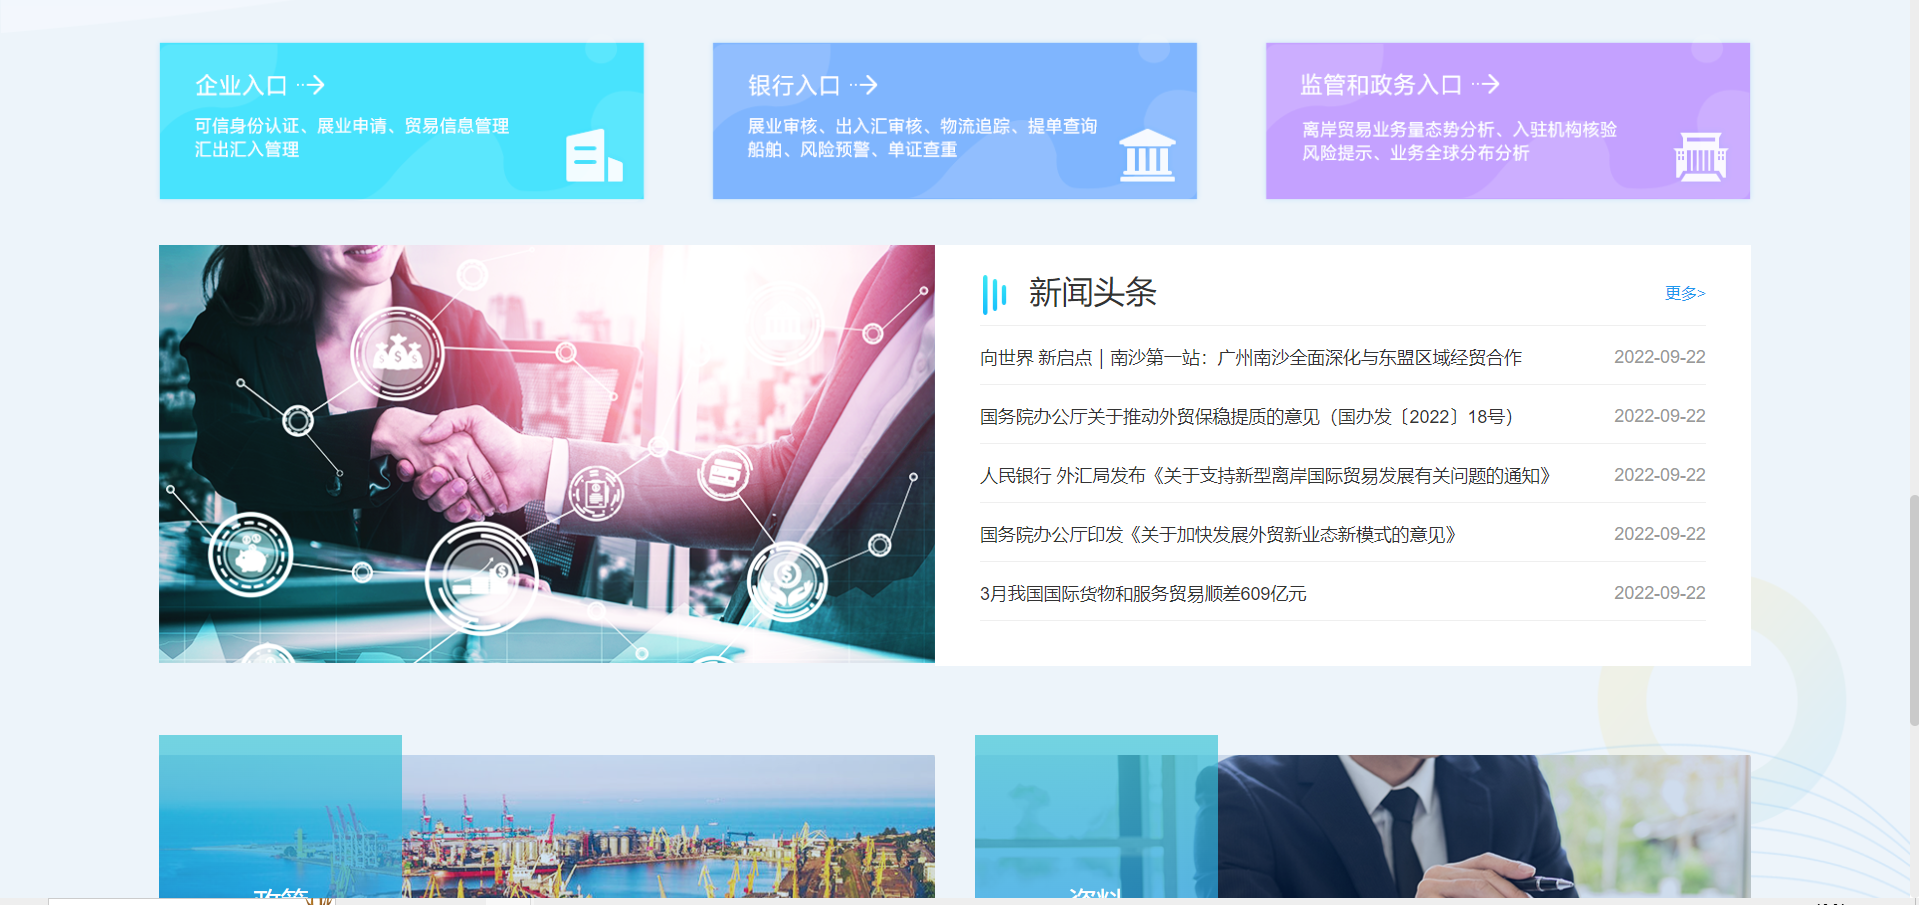The height and width of the screenshot is (905, 1919).
Task: Open news 国务院办公厅印发 外贸新业态新模式
Action: pyautogui.click(x=1218, y=534)
